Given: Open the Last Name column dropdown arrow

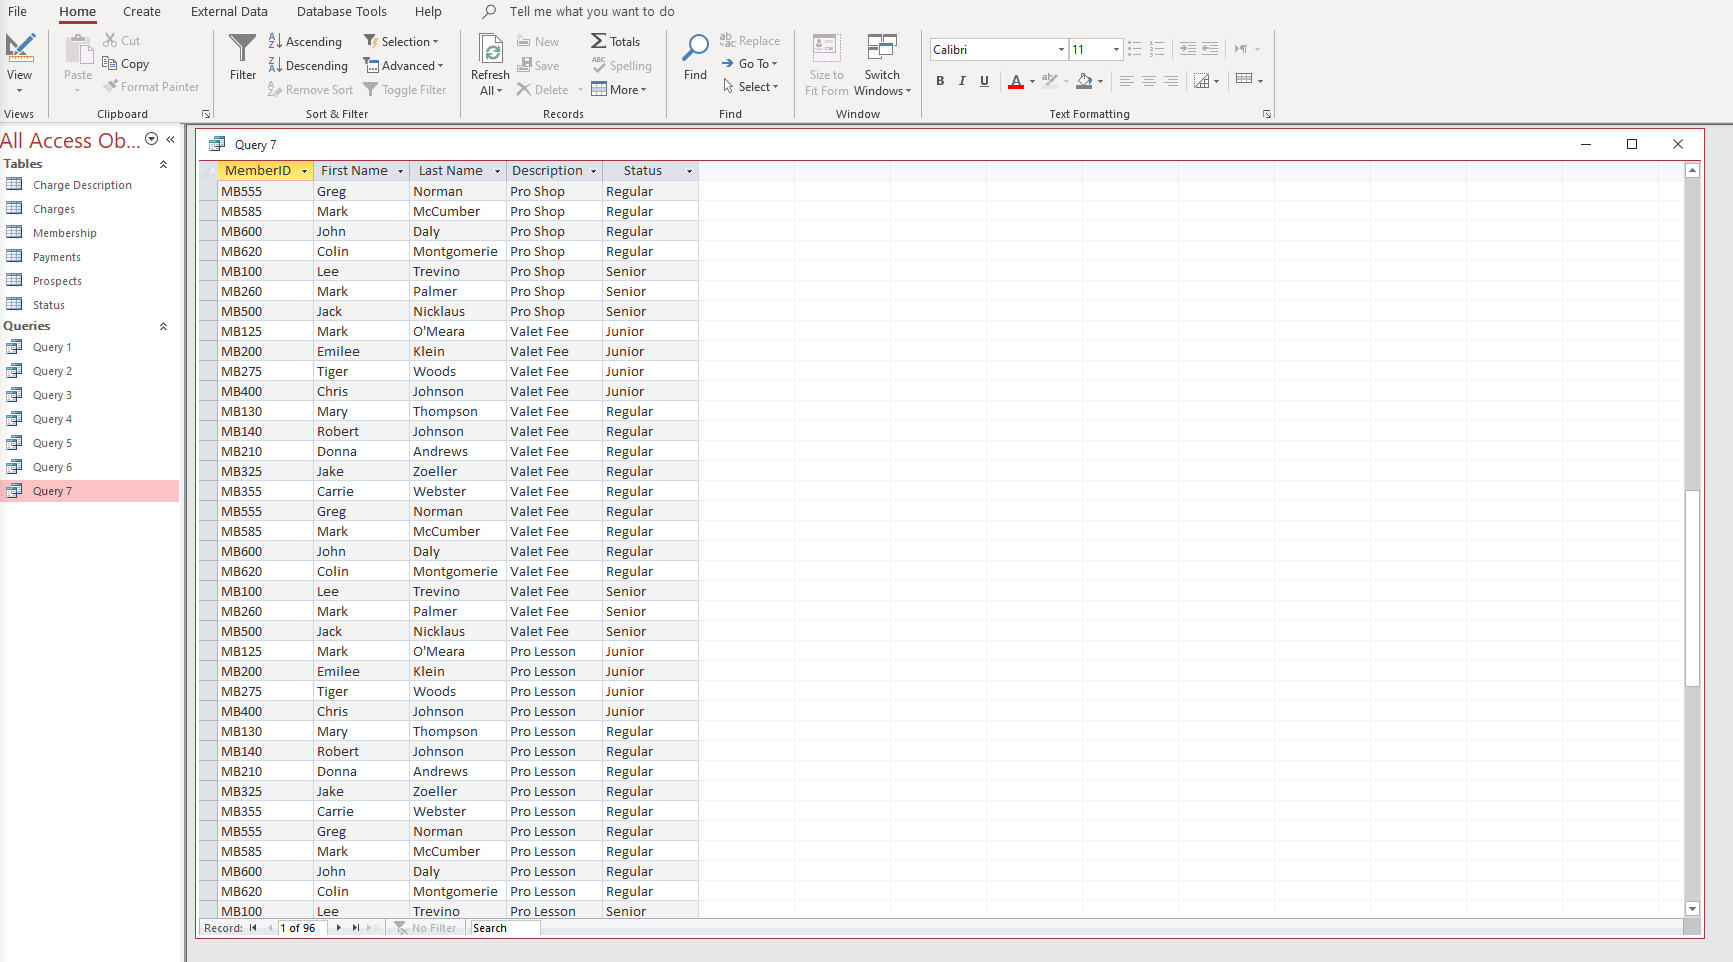Looking at the screenshot, I should coord(497,171).
